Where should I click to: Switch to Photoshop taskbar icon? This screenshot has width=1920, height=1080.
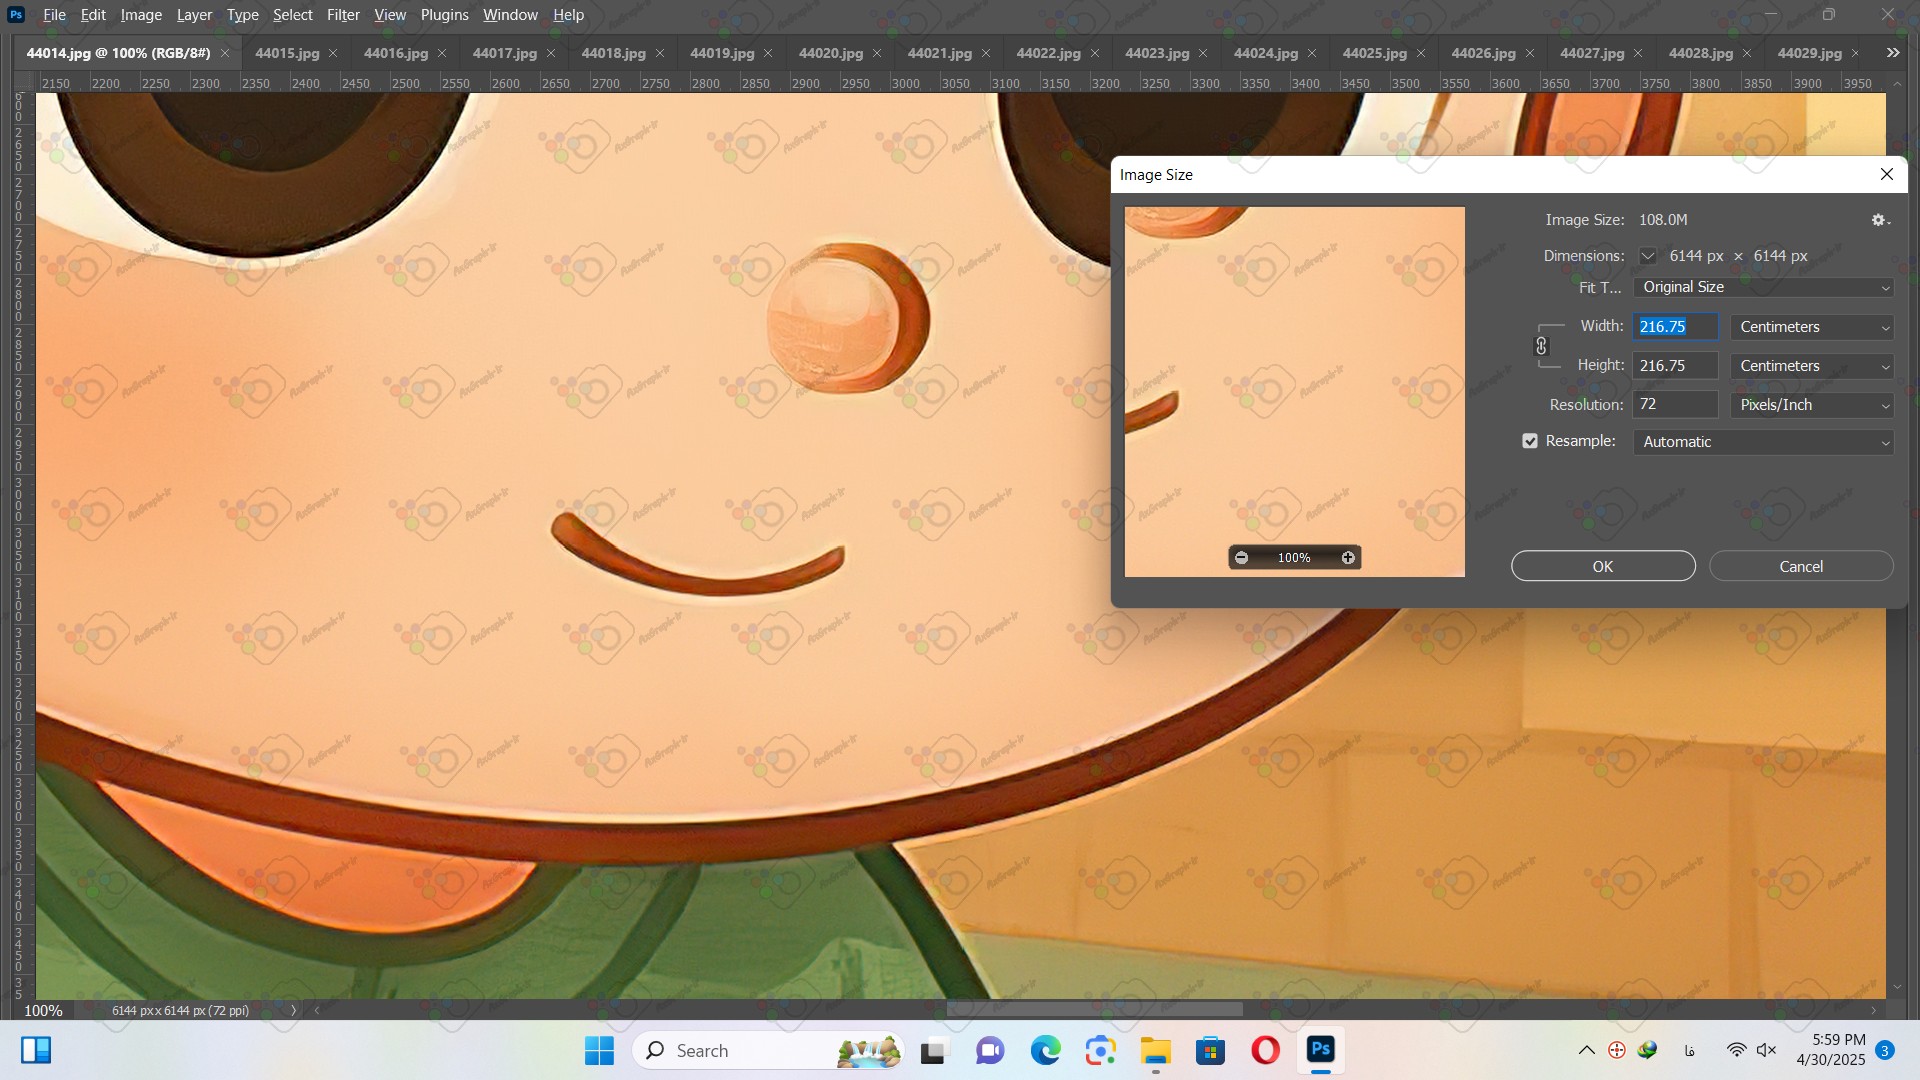[1321, 1050]
